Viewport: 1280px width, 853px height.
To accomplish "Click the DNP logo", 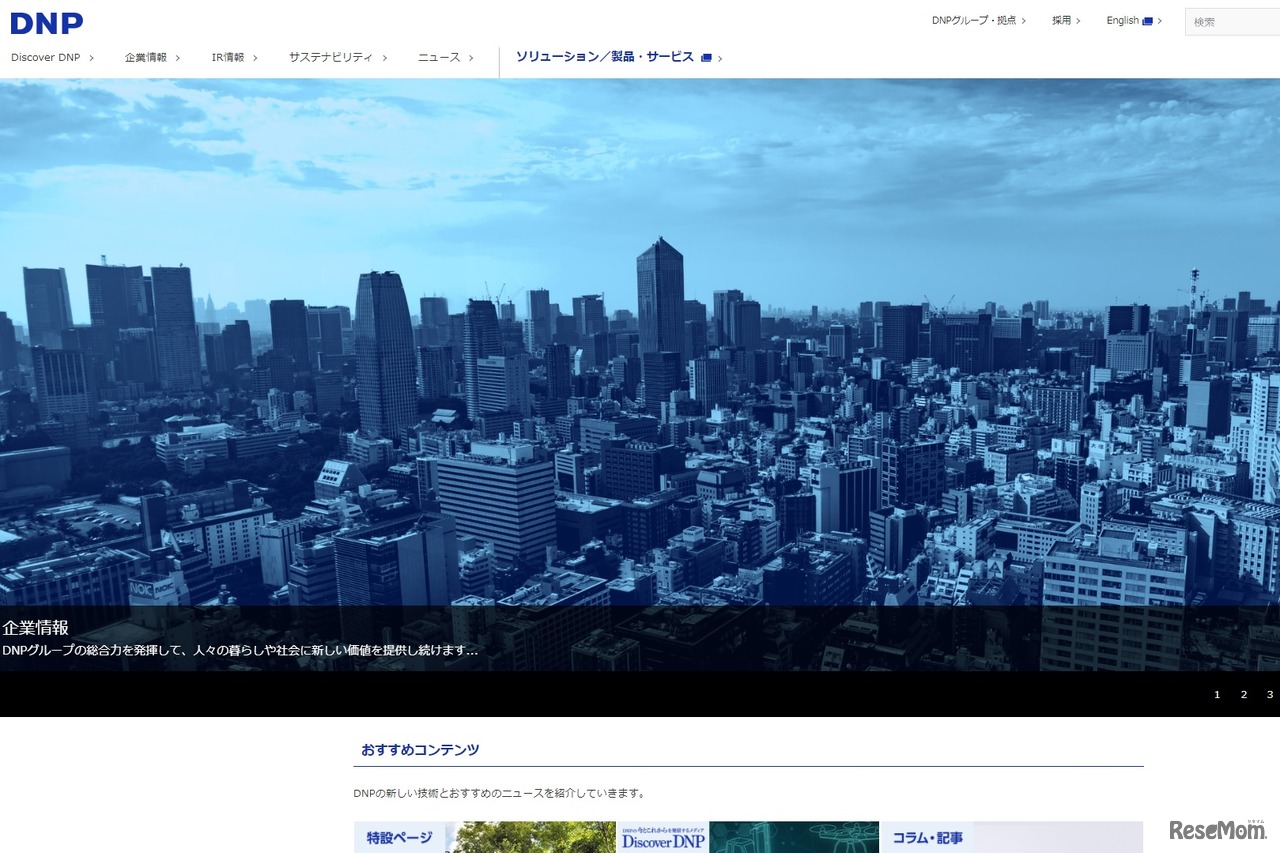I will [x=47, y=22].
